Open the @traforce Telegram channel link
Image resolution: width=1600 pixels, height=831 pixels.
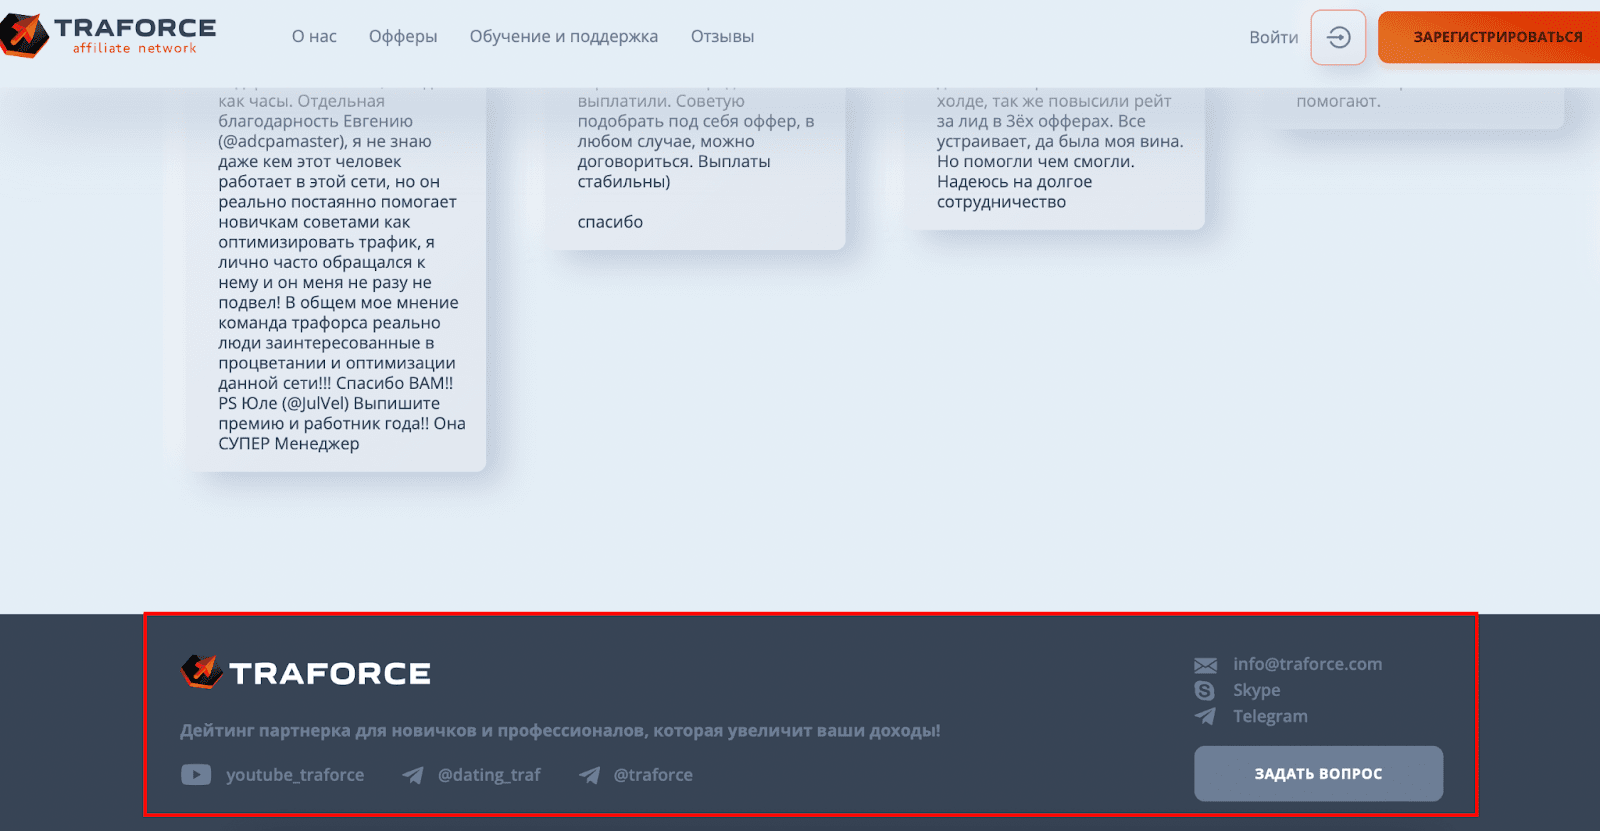click(x=653, y=775)
